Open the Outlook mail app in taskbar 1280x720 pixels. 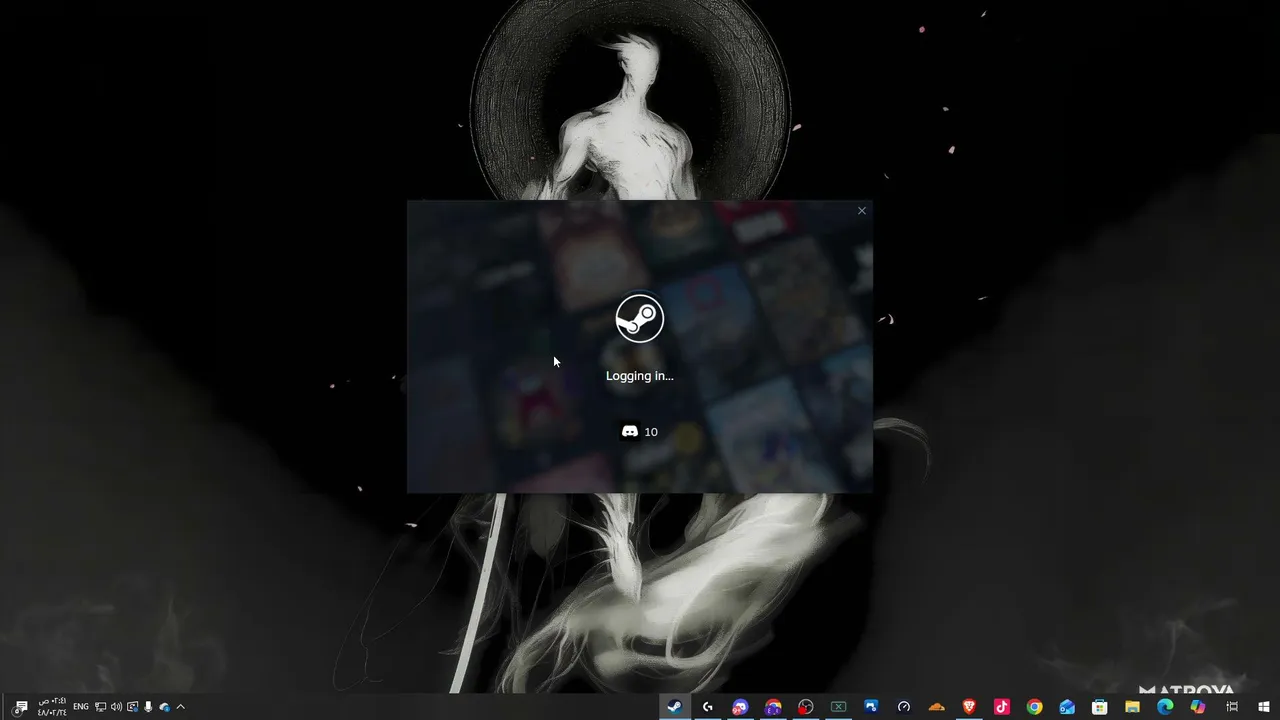(1067, 707)
